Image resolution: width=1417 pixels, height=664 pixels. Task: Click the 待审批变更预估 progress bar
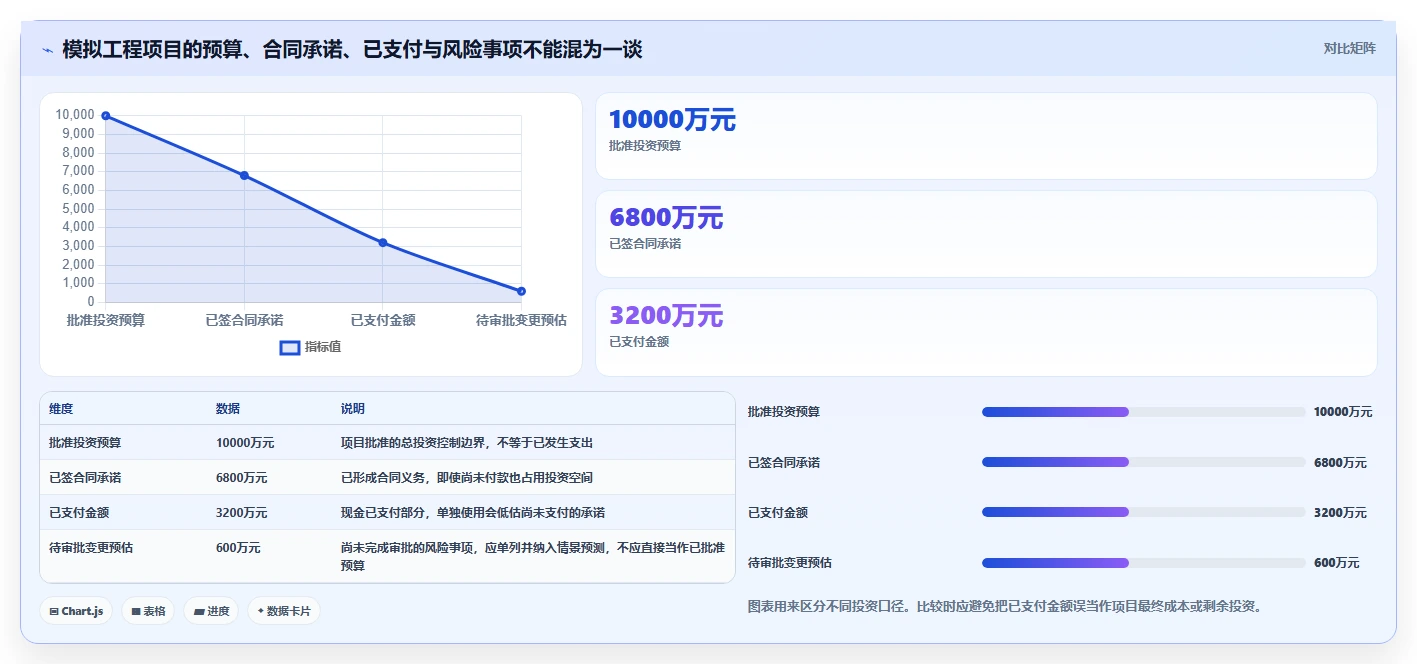[x=1144, y=563]
